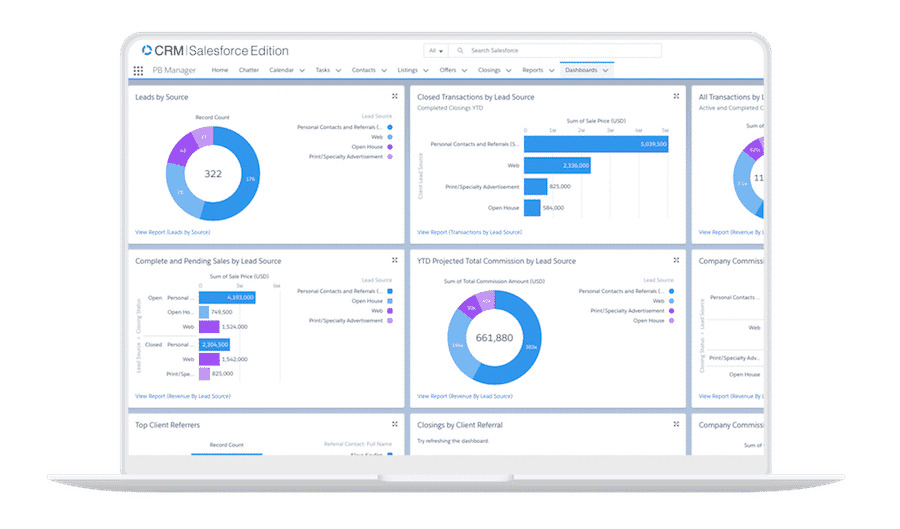This screenshot has height=529, width=900.
Task: Open the Reports tab dropdown arrow
Action: pyautogui.click(x=552, y=71)
